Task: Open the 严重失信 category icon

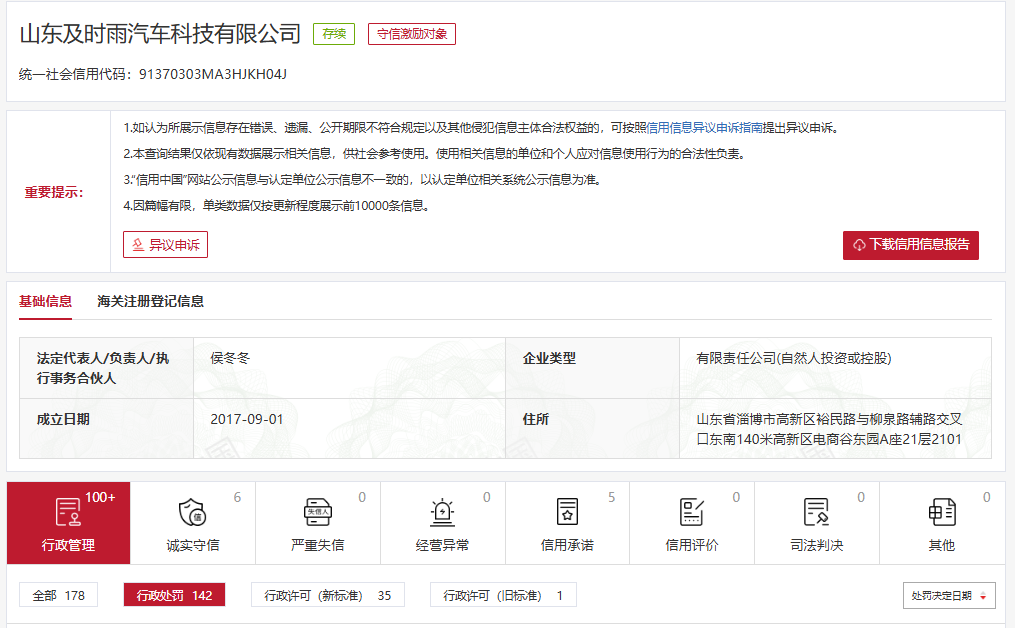Action: pyautogui.click(x=317, y=512)
